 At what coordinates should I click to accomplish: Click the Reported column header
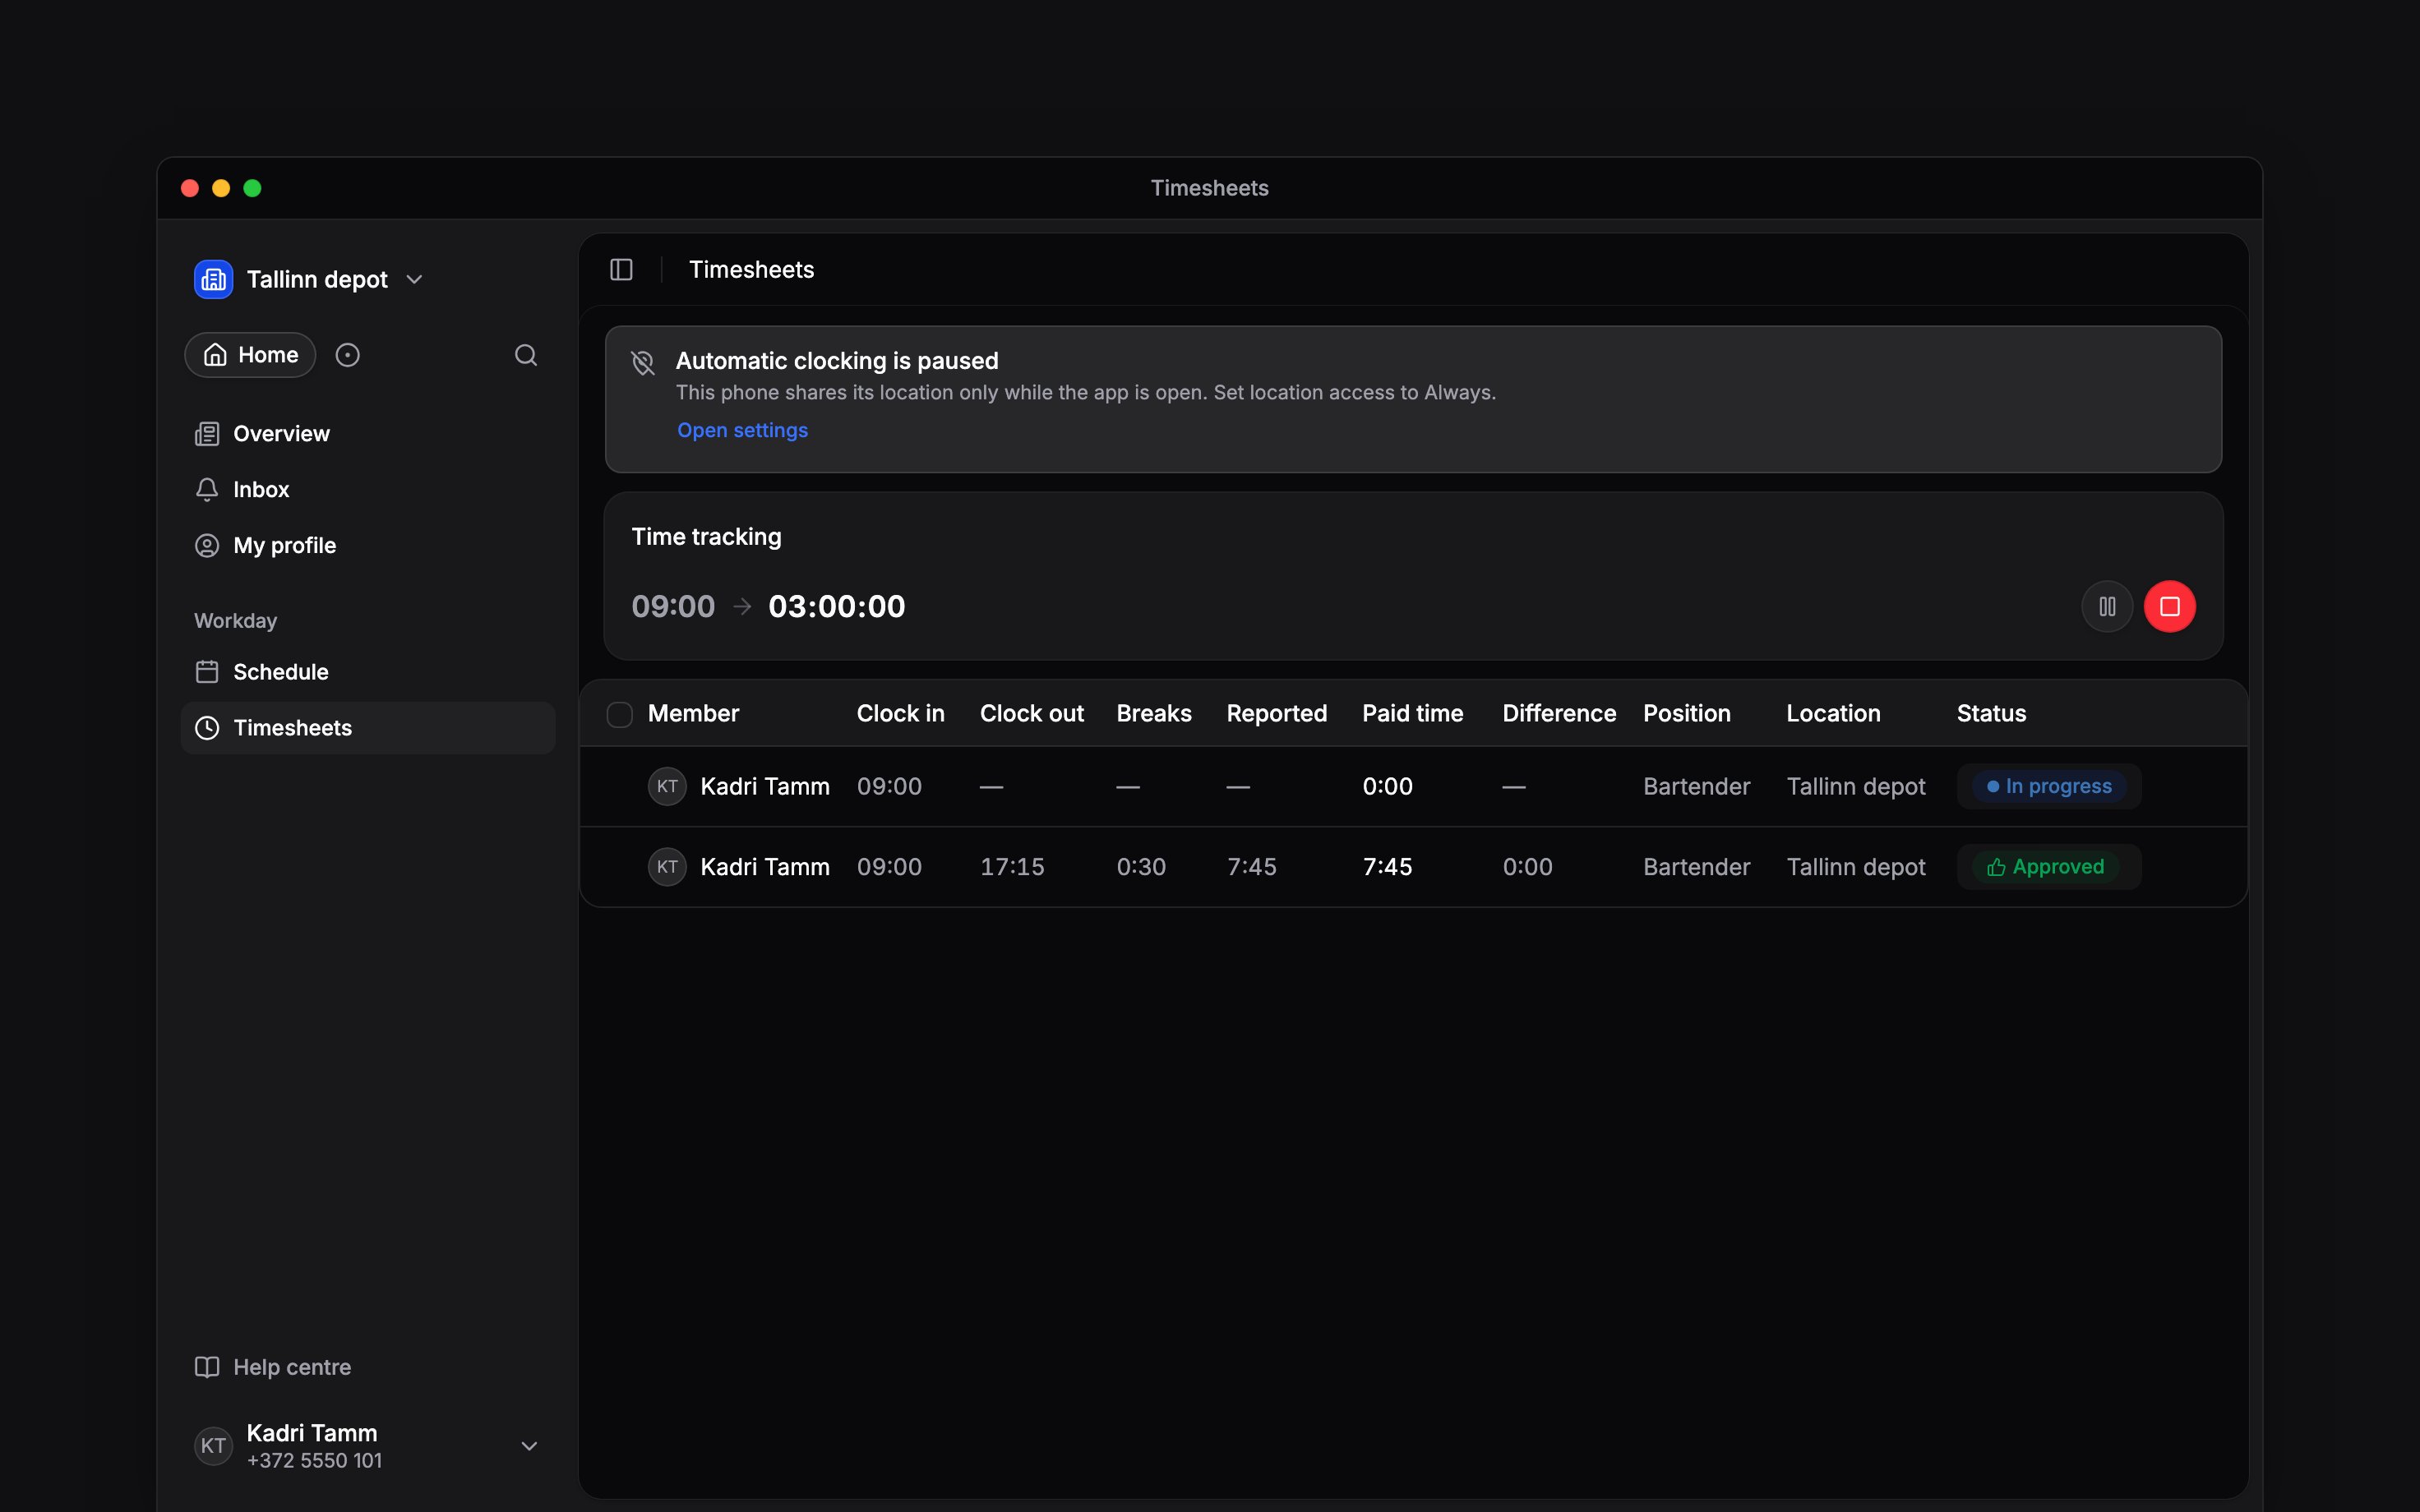click(1277, 714)
